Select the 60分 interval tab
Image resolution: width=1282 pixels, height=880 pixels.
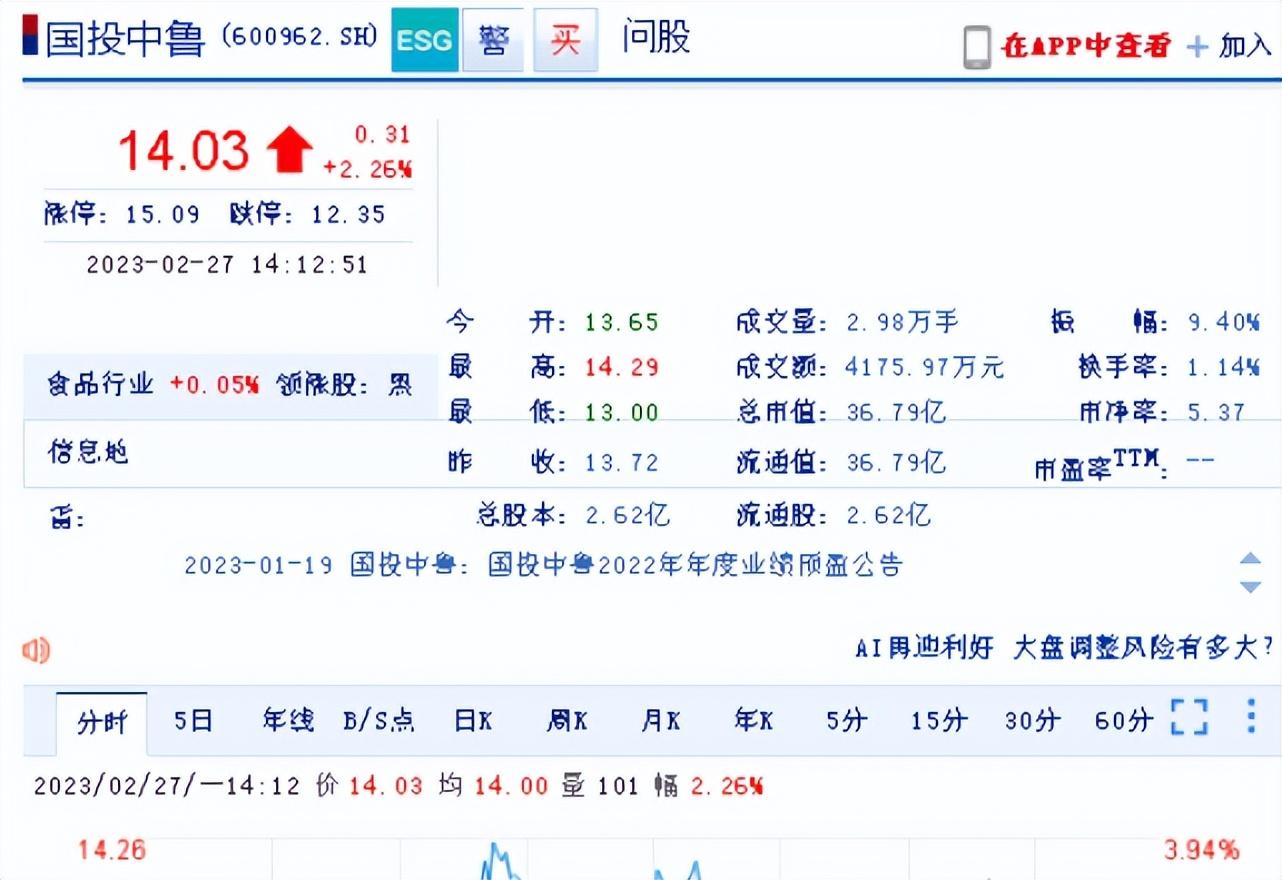1124,720
